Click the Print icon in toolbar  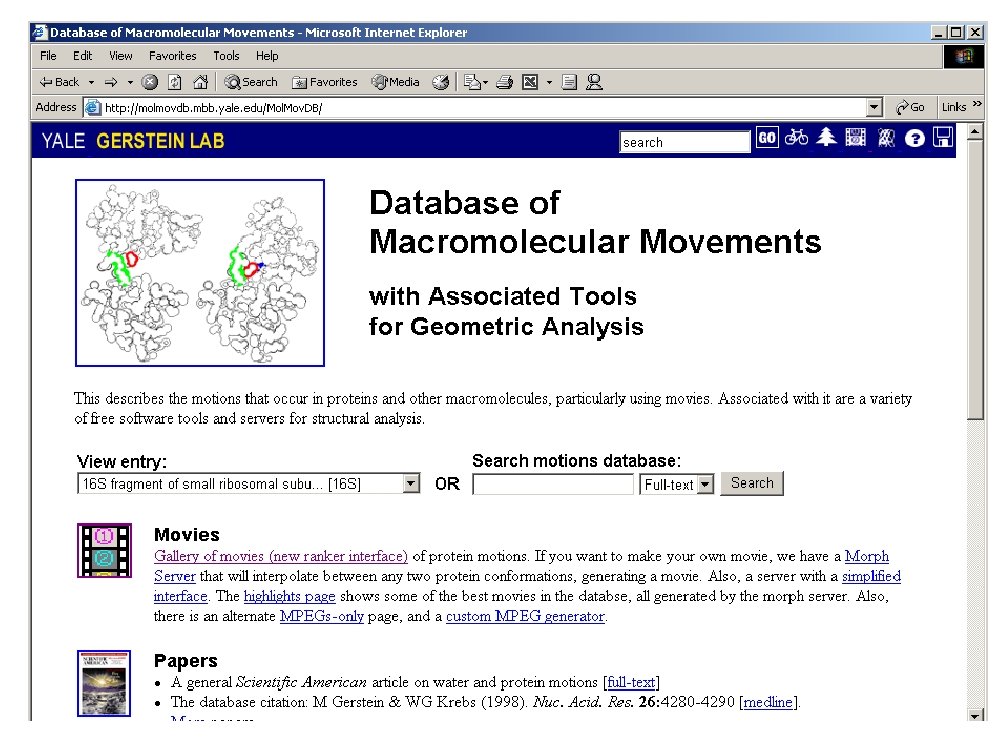click(x=505, y=82)
